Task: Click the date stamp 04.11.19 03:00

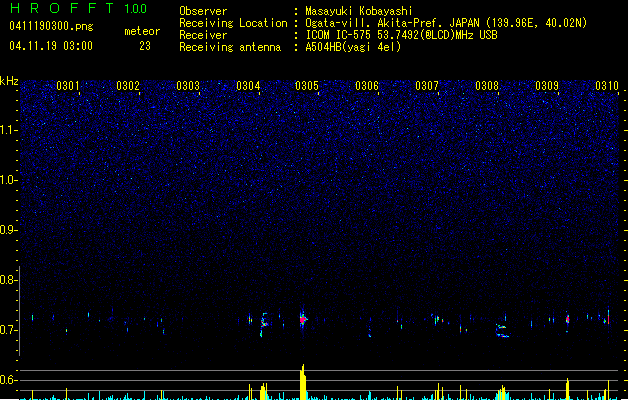Action: point(51,46)
